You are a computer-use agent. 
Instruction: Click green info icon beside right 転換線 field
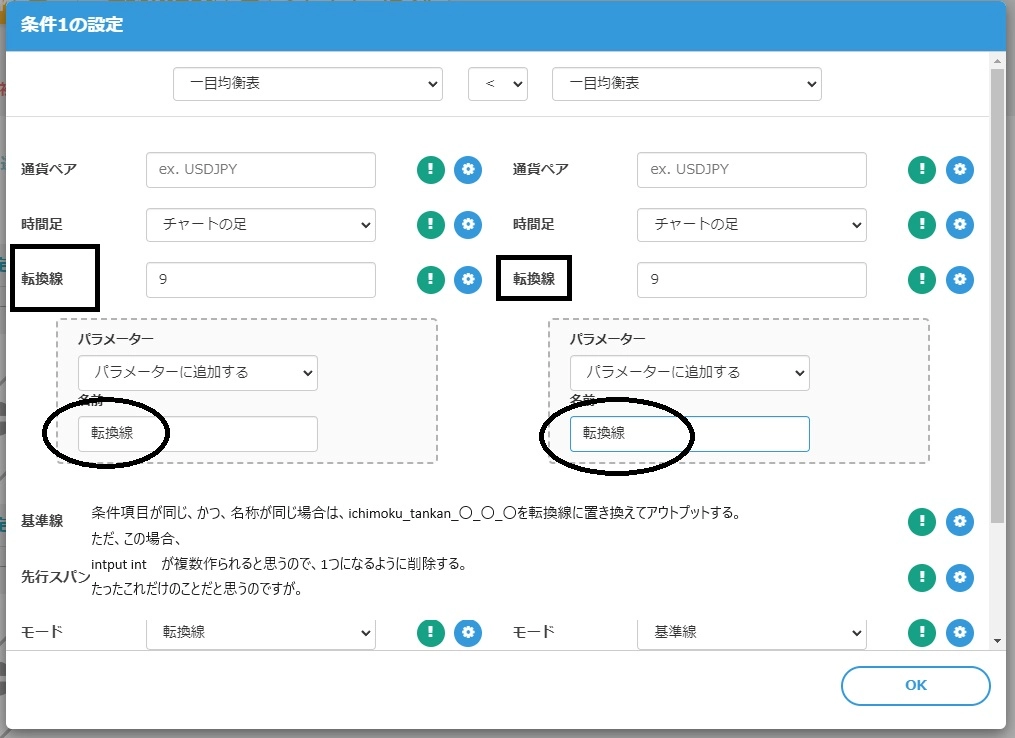(x=921, y=280)
